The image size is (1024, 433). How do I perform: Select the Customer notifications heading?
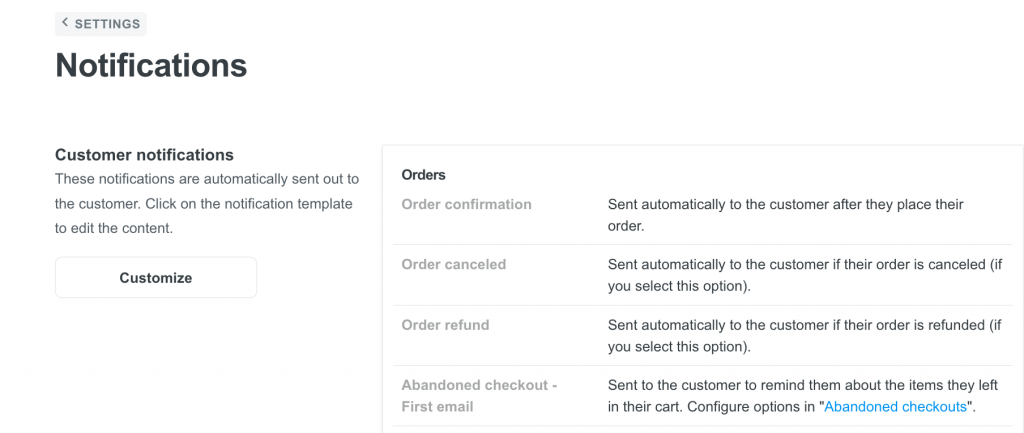pyautogui.click(x=144, y=155)
